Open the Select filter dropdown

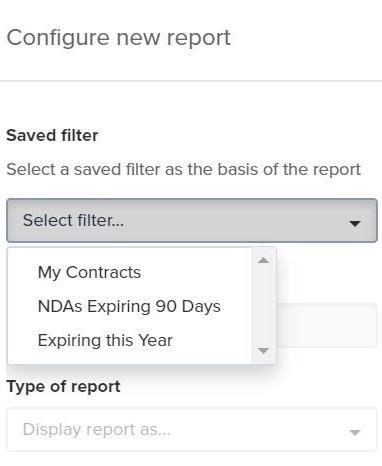[x=192, y=220]
